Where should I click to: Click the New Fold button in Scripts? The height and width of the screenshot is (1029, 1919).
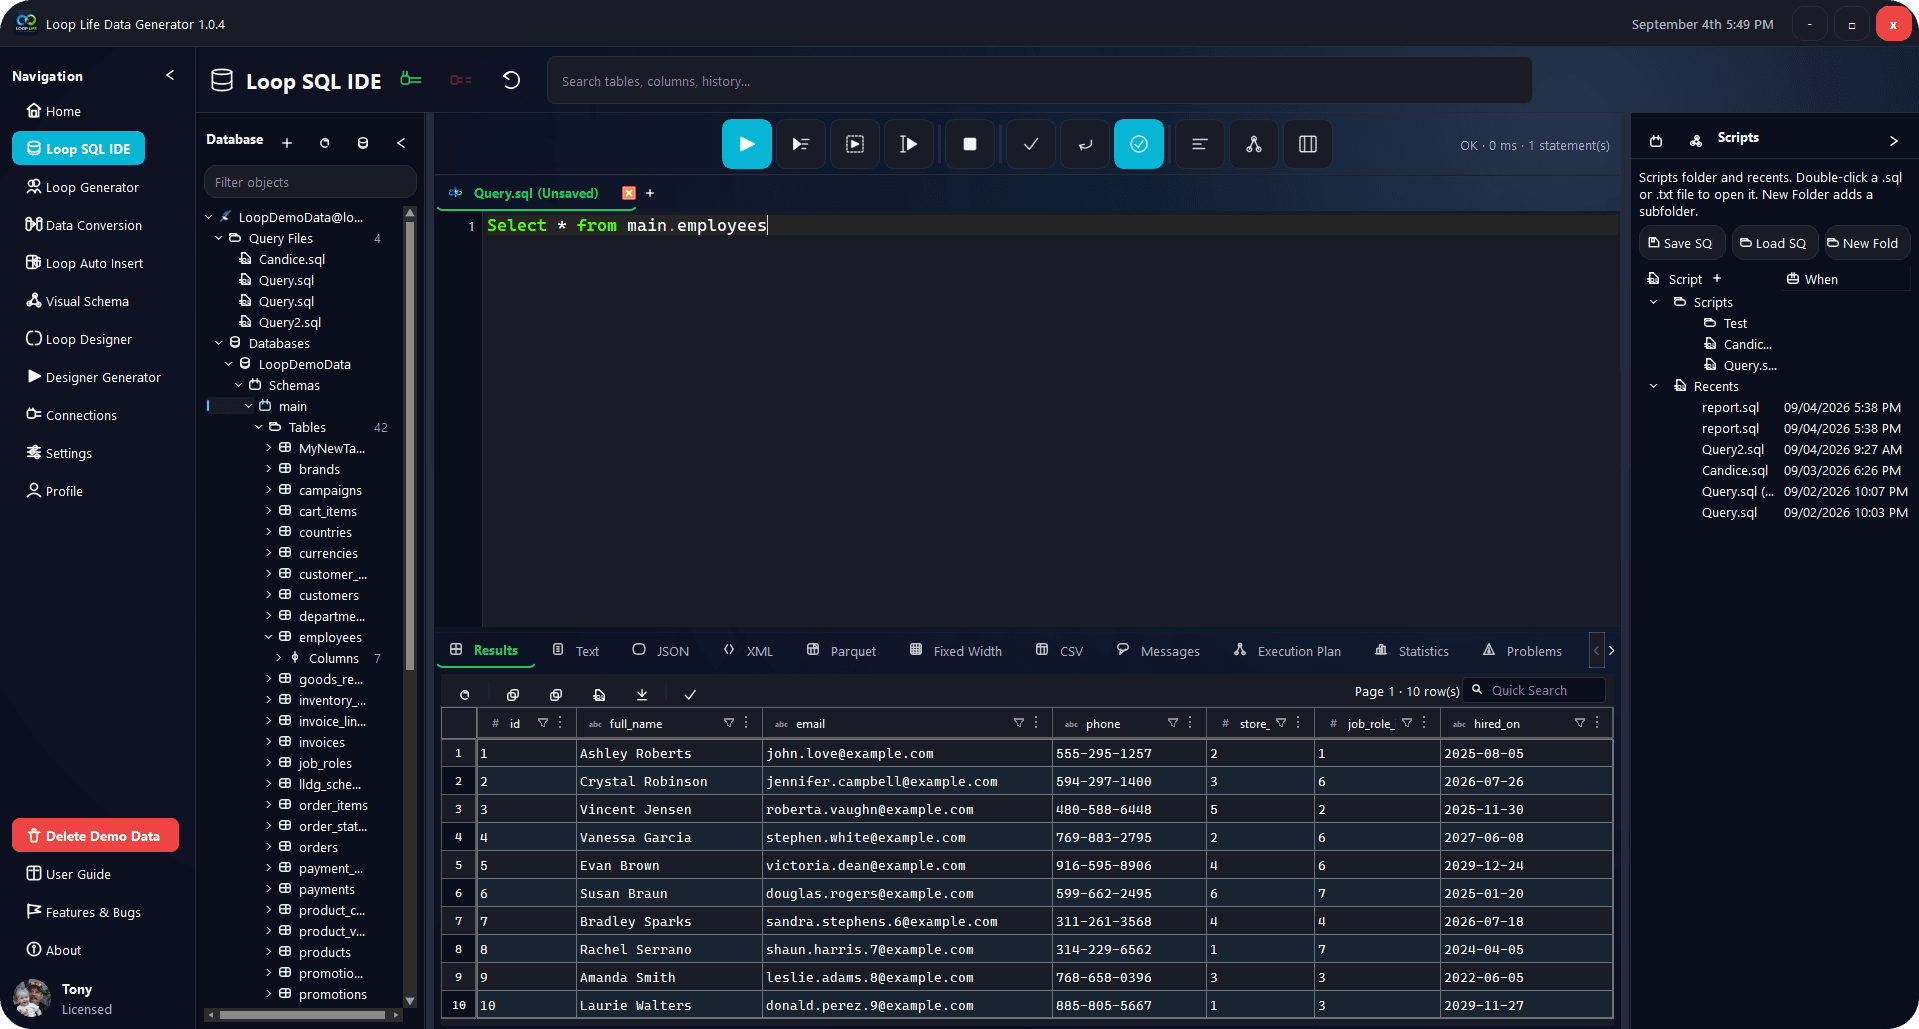click(1866, 243)
